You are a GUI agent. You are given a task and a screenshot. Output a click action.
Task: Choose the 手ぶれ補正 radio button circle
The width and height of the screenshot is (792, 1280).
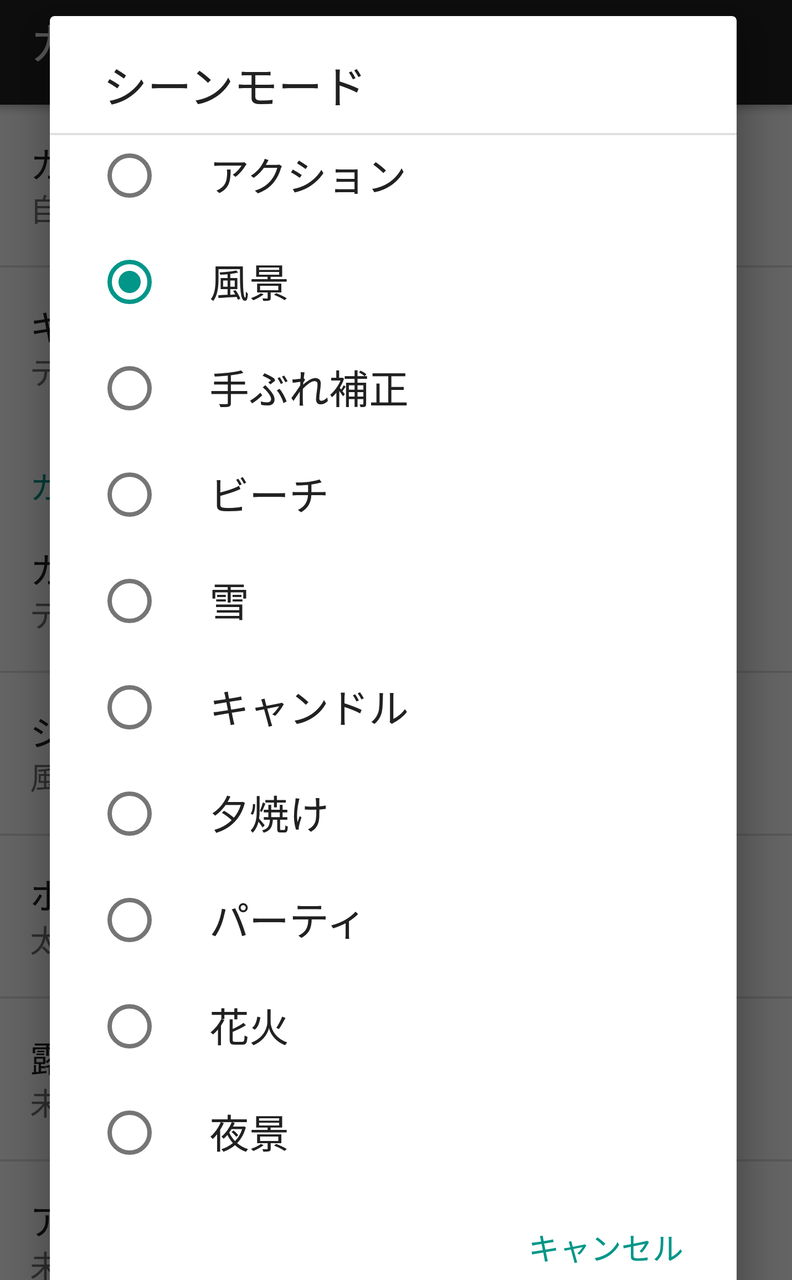point(129,388)
